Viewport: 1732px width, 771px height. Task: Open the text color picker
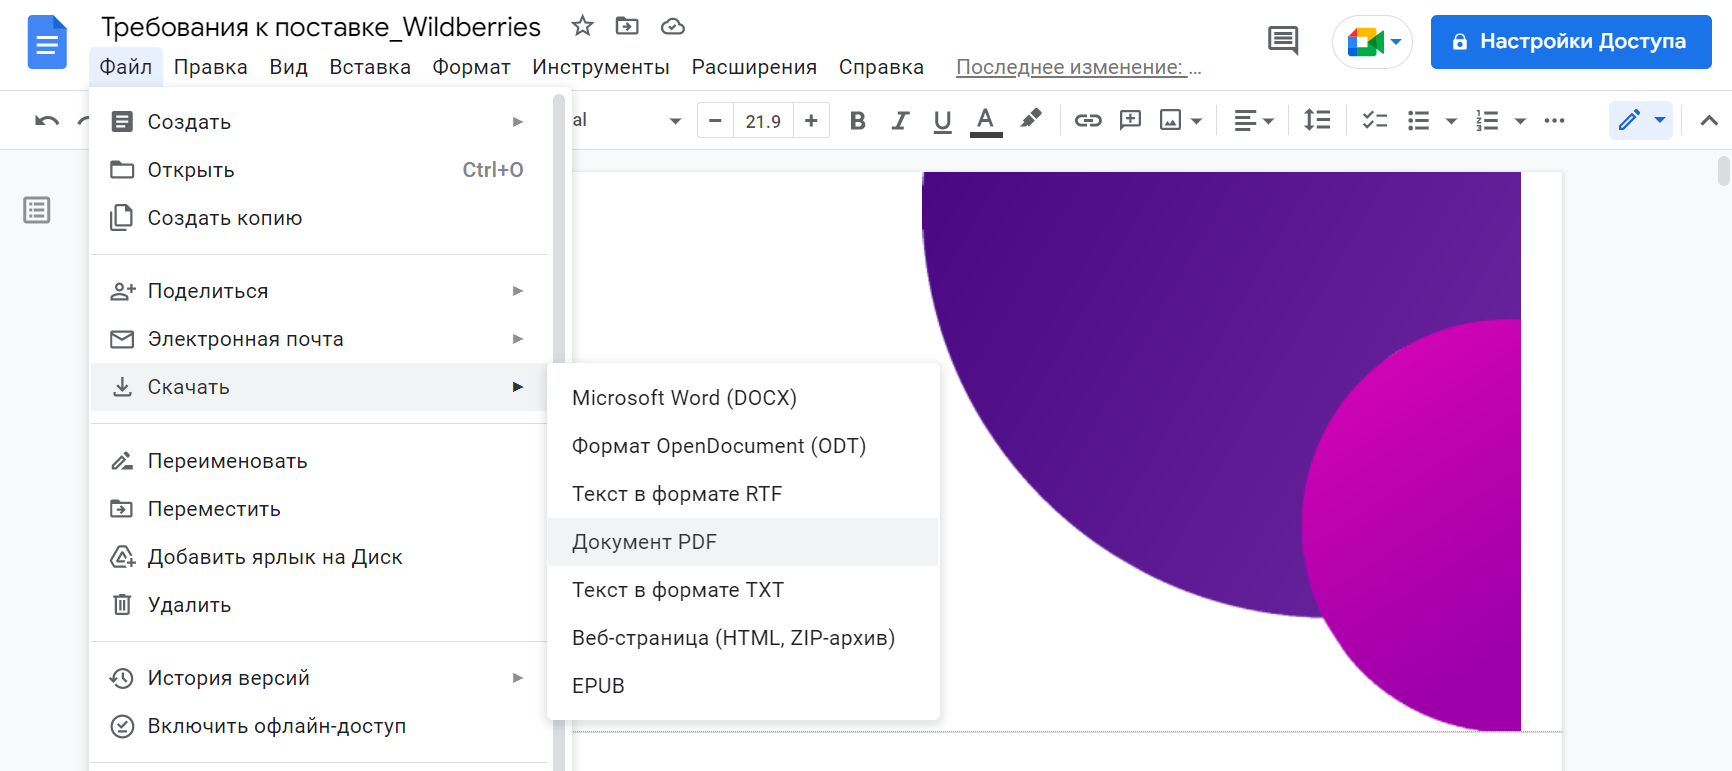[x=985, y=121]
